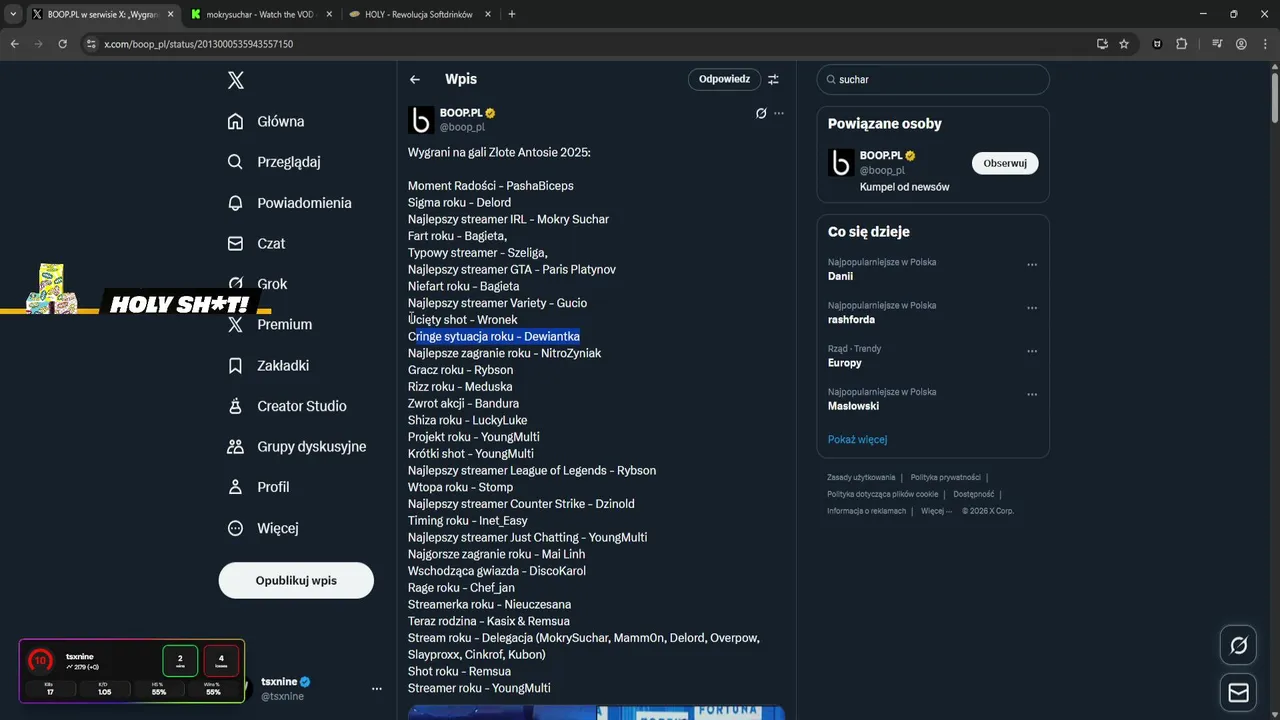The height and width of the screenshot is (720, 1280).
Task: Open the reply filter settings icon
Action: click(x=773, y=80)
